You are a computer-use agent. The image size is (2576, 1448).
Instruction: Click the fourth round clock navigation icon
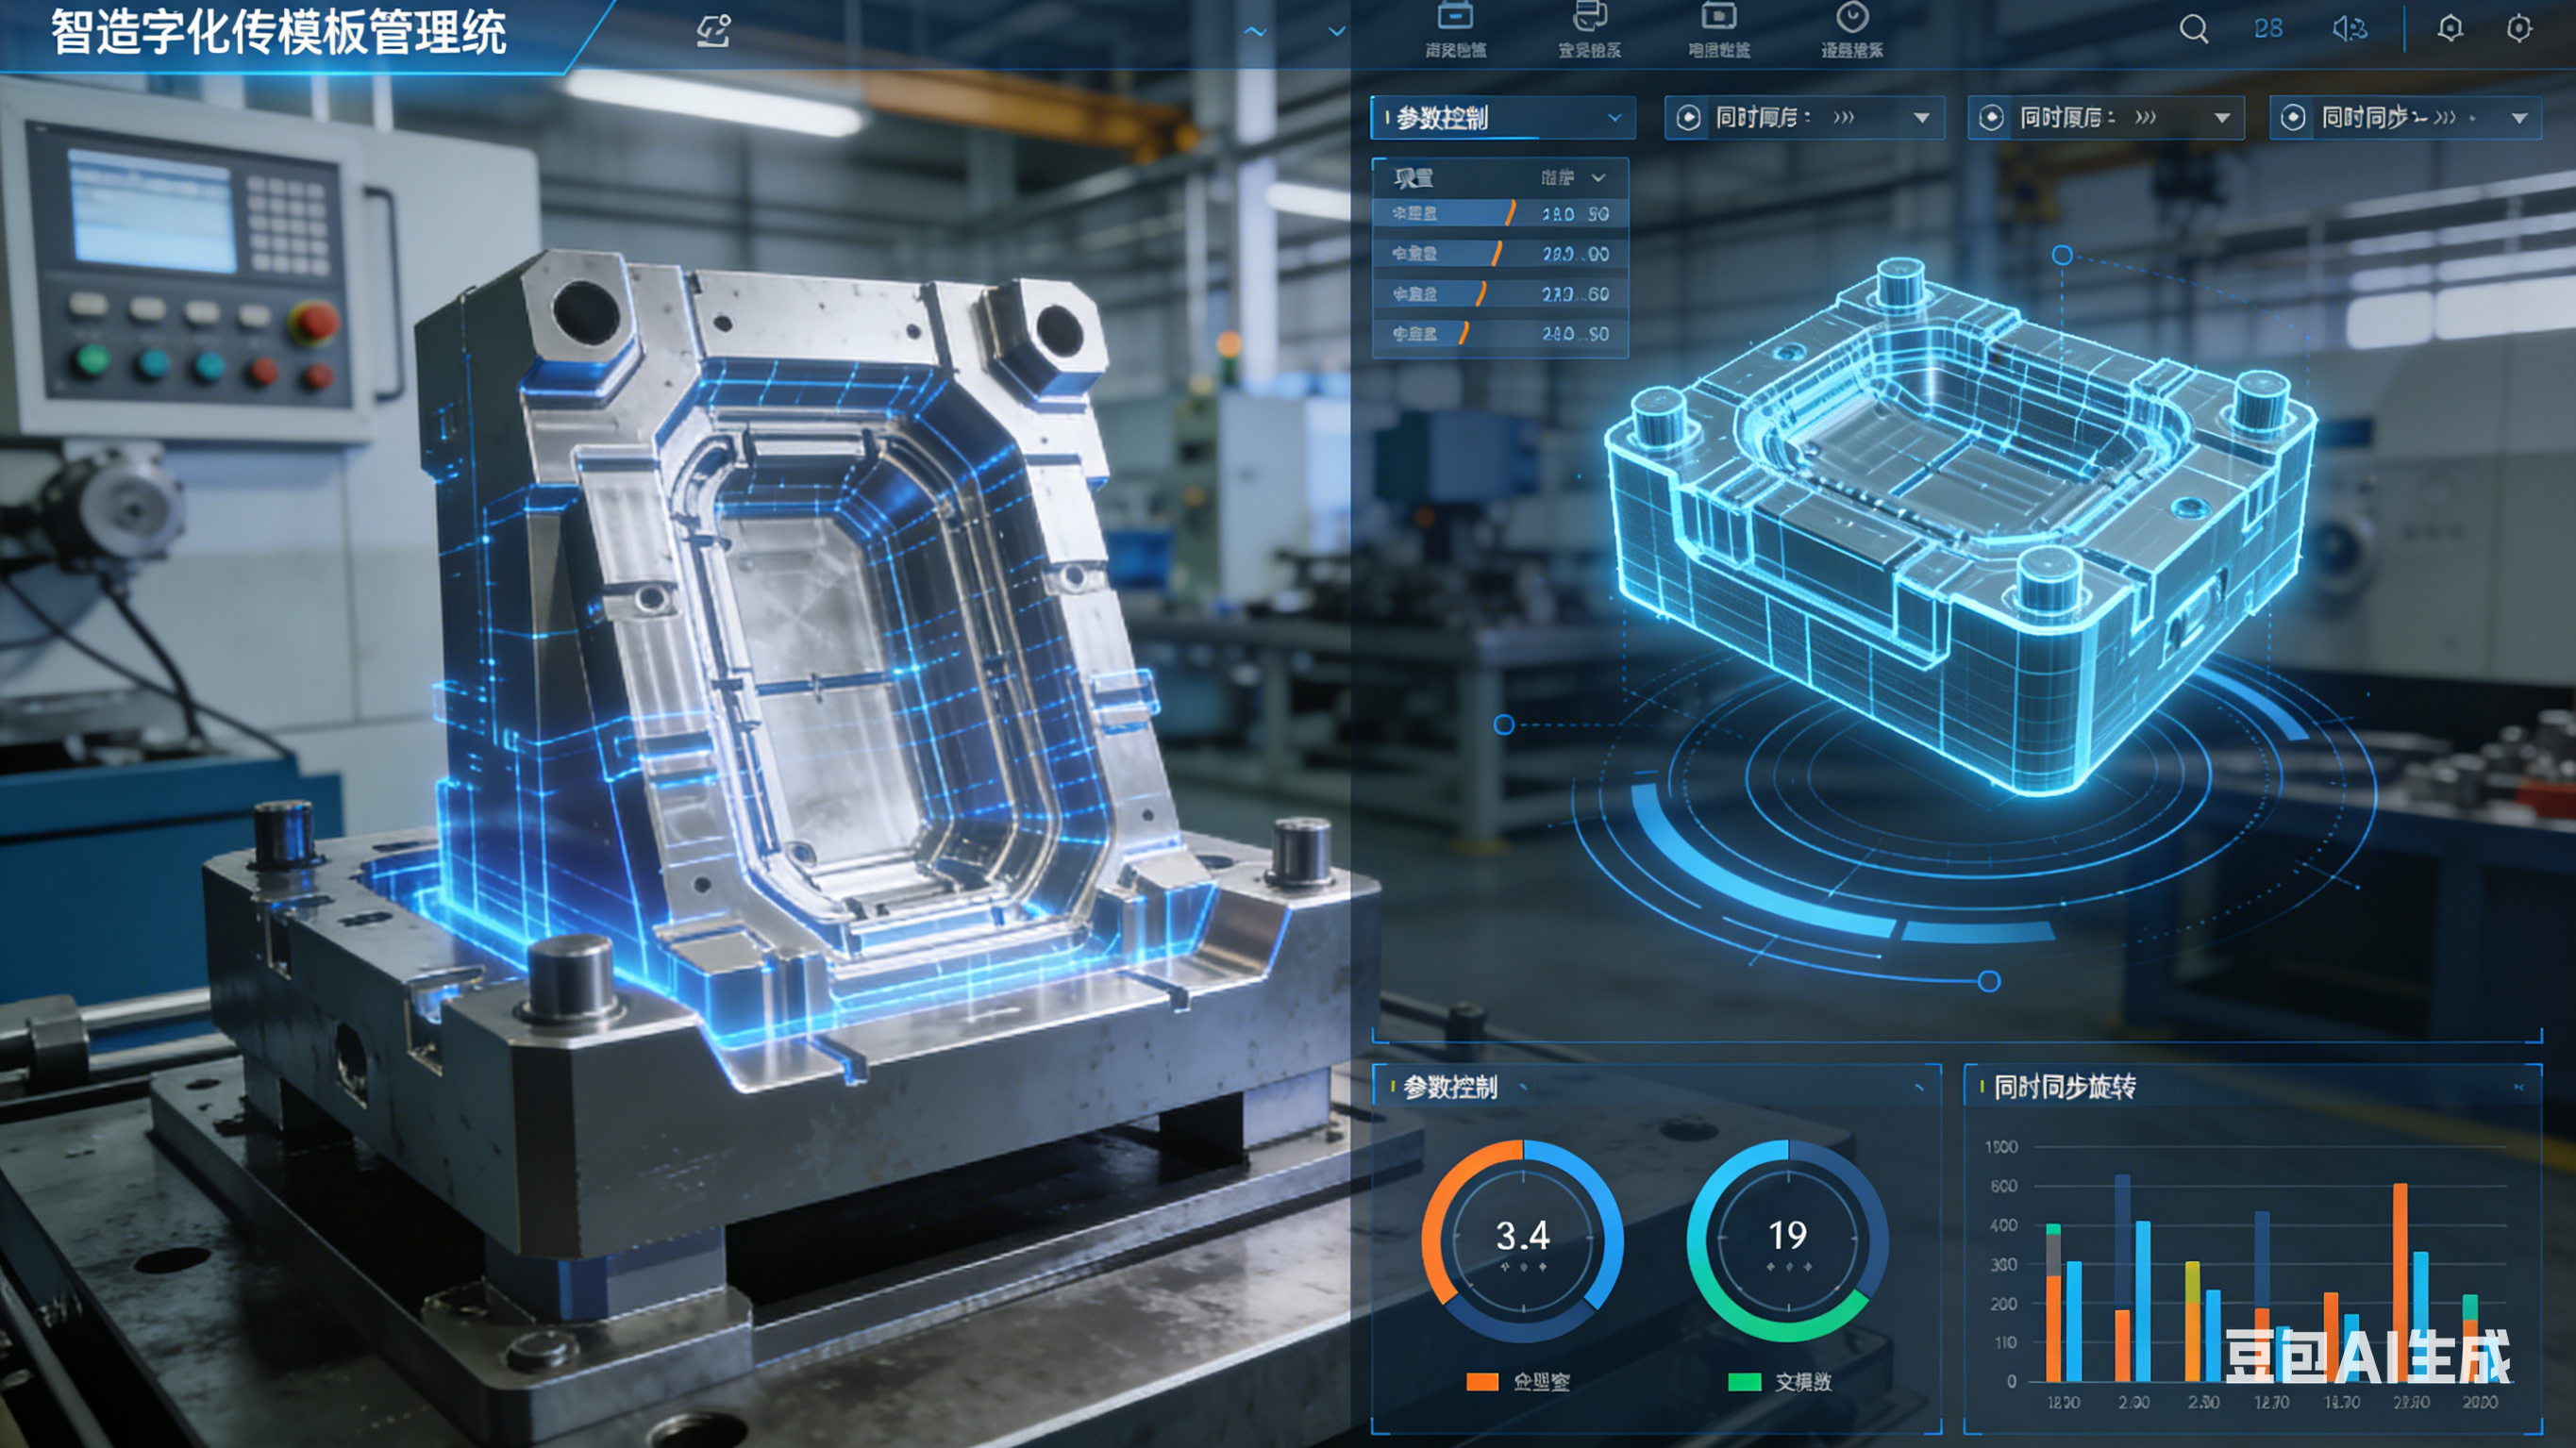tap(1852, 18)
